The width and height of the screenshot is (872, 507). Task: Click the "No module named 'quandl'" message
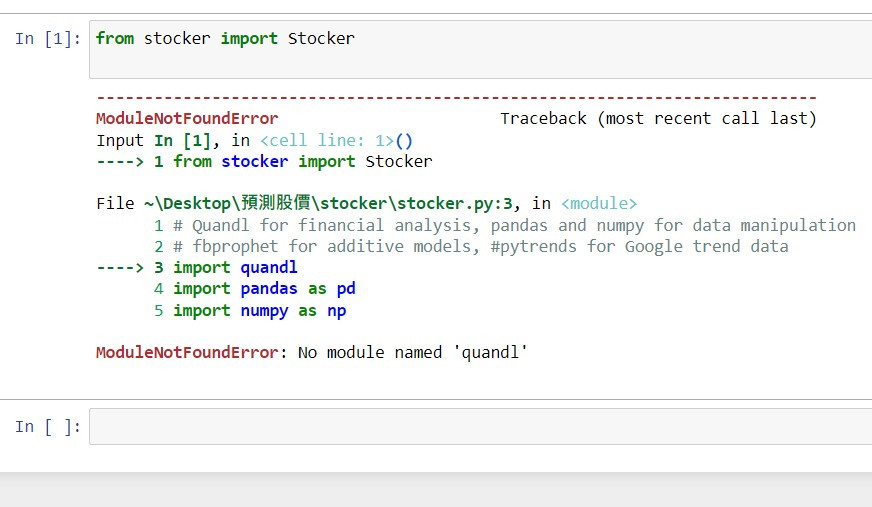point(413,352)
